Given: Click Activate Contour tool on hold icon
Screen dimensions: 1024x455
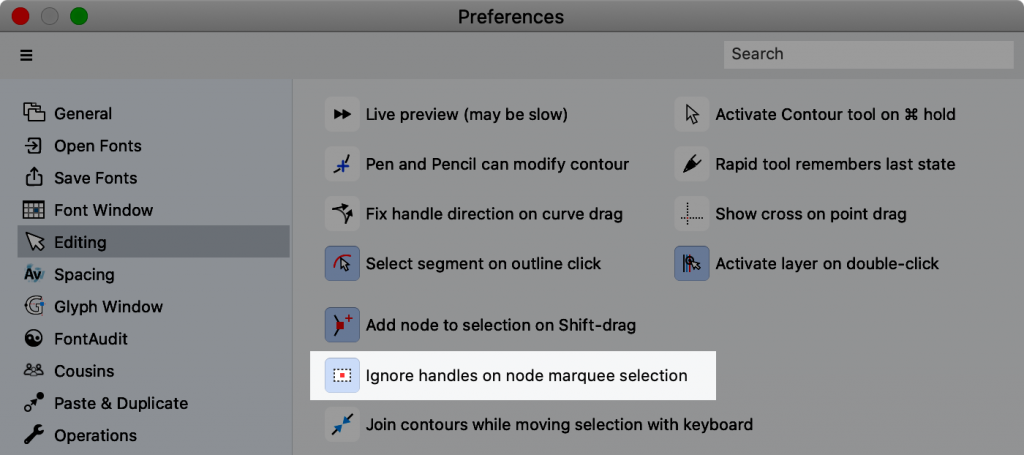Looking at the screenshot, I should pos(692,114).
